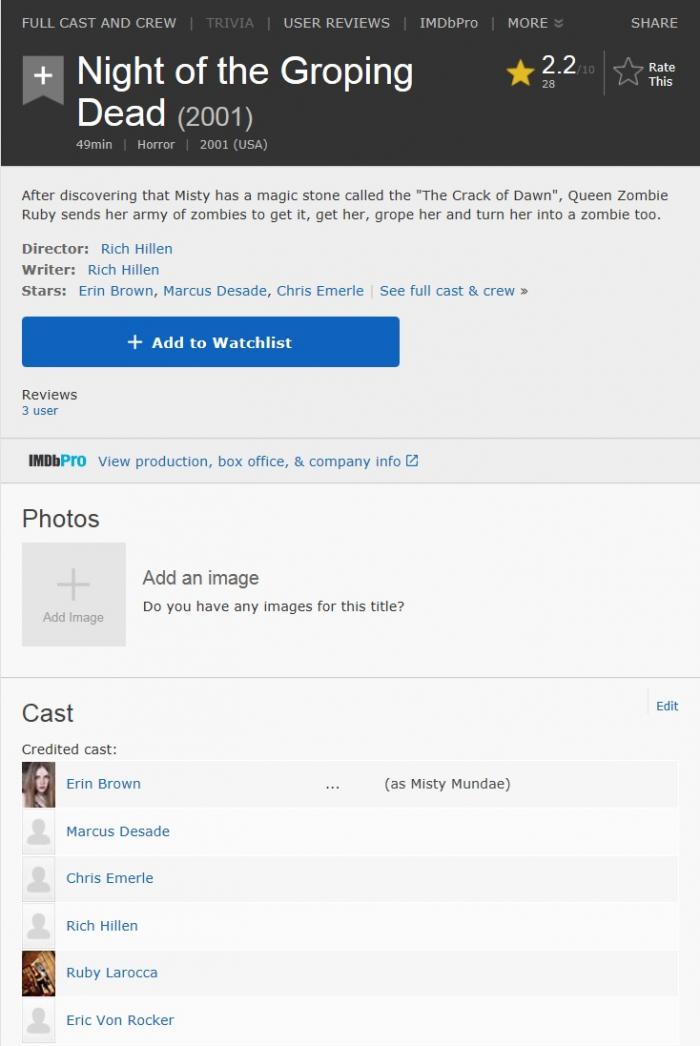Screen dimensions: 700x1046
Task: Expand the MORE dropdown menu
Action: coord(535,23)
